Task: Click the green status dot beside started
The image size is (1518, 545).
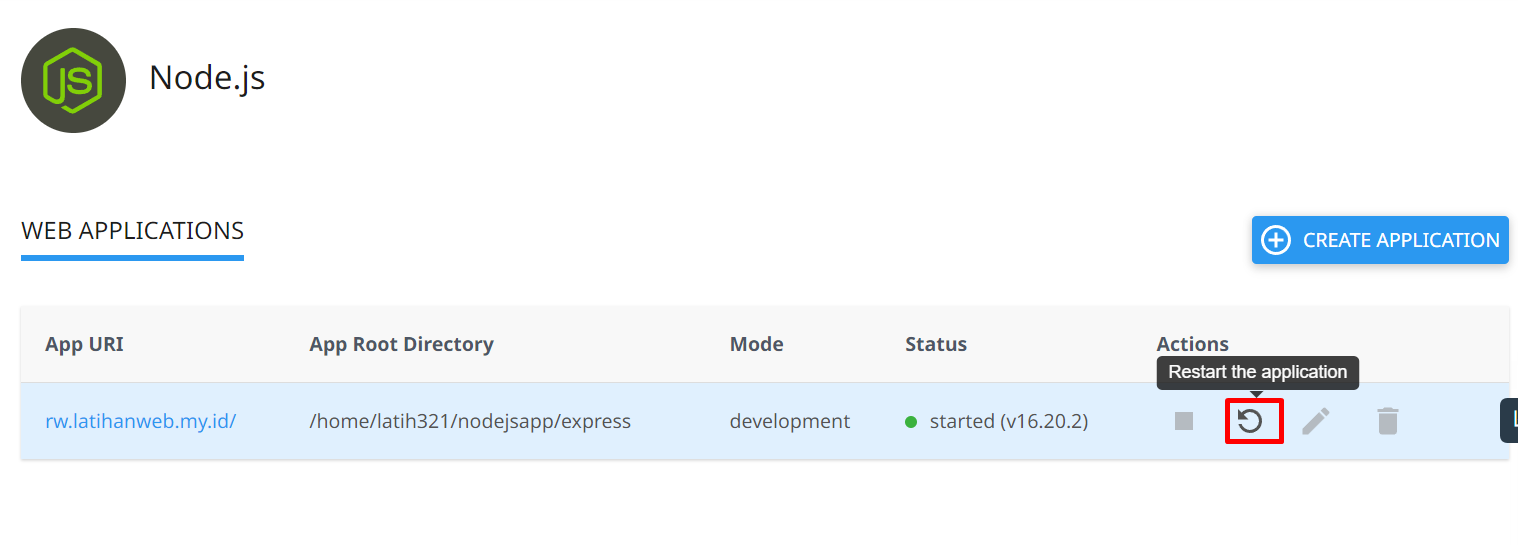Action: pyautogui.click(x=911, y=422)
